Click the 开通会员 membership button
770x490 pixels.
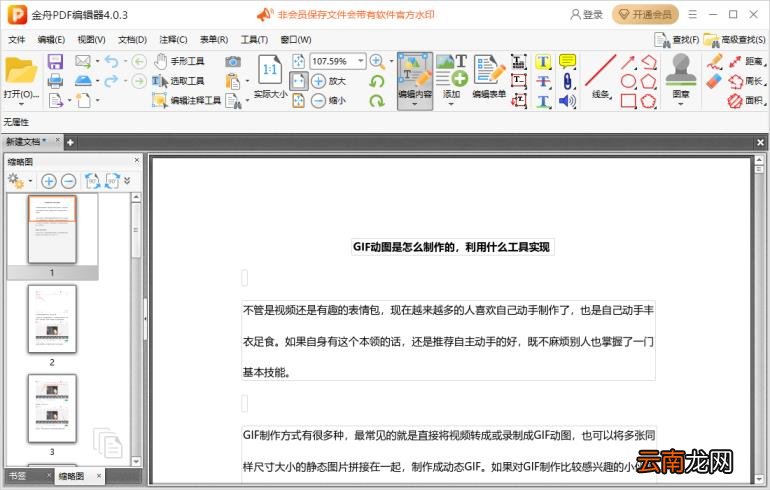(x=645, y=15)
